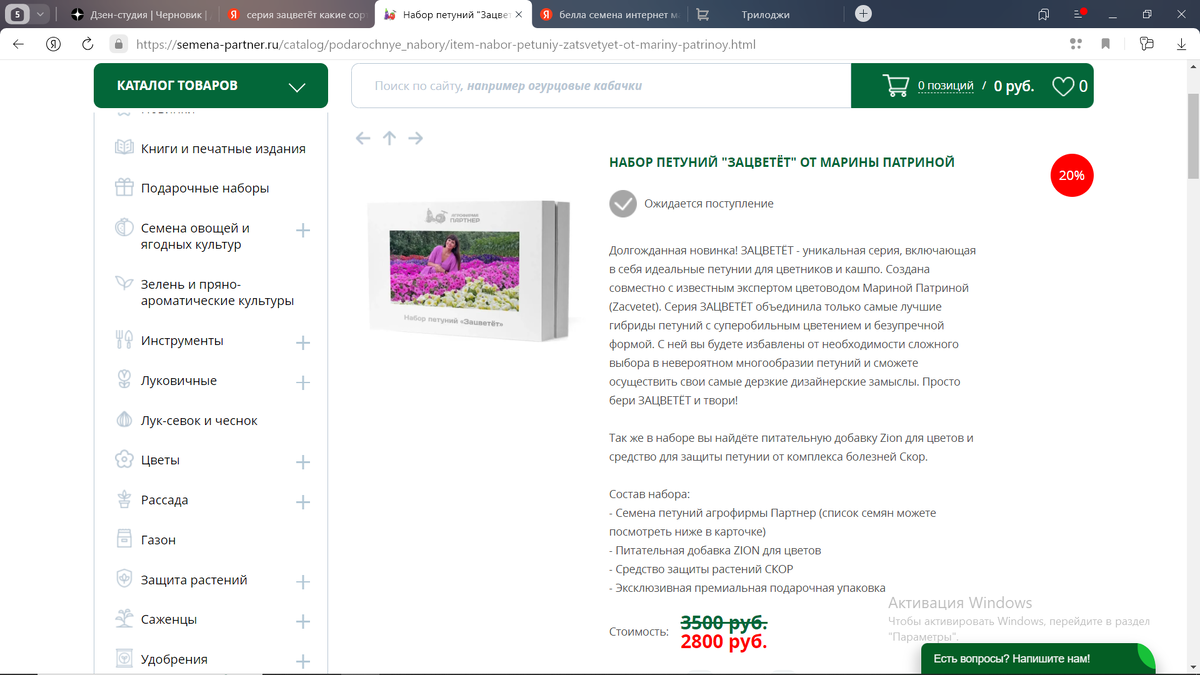This screenshot has width=1200, height=675.
Task: Bookmark this page
Action: coord(1106,44)
